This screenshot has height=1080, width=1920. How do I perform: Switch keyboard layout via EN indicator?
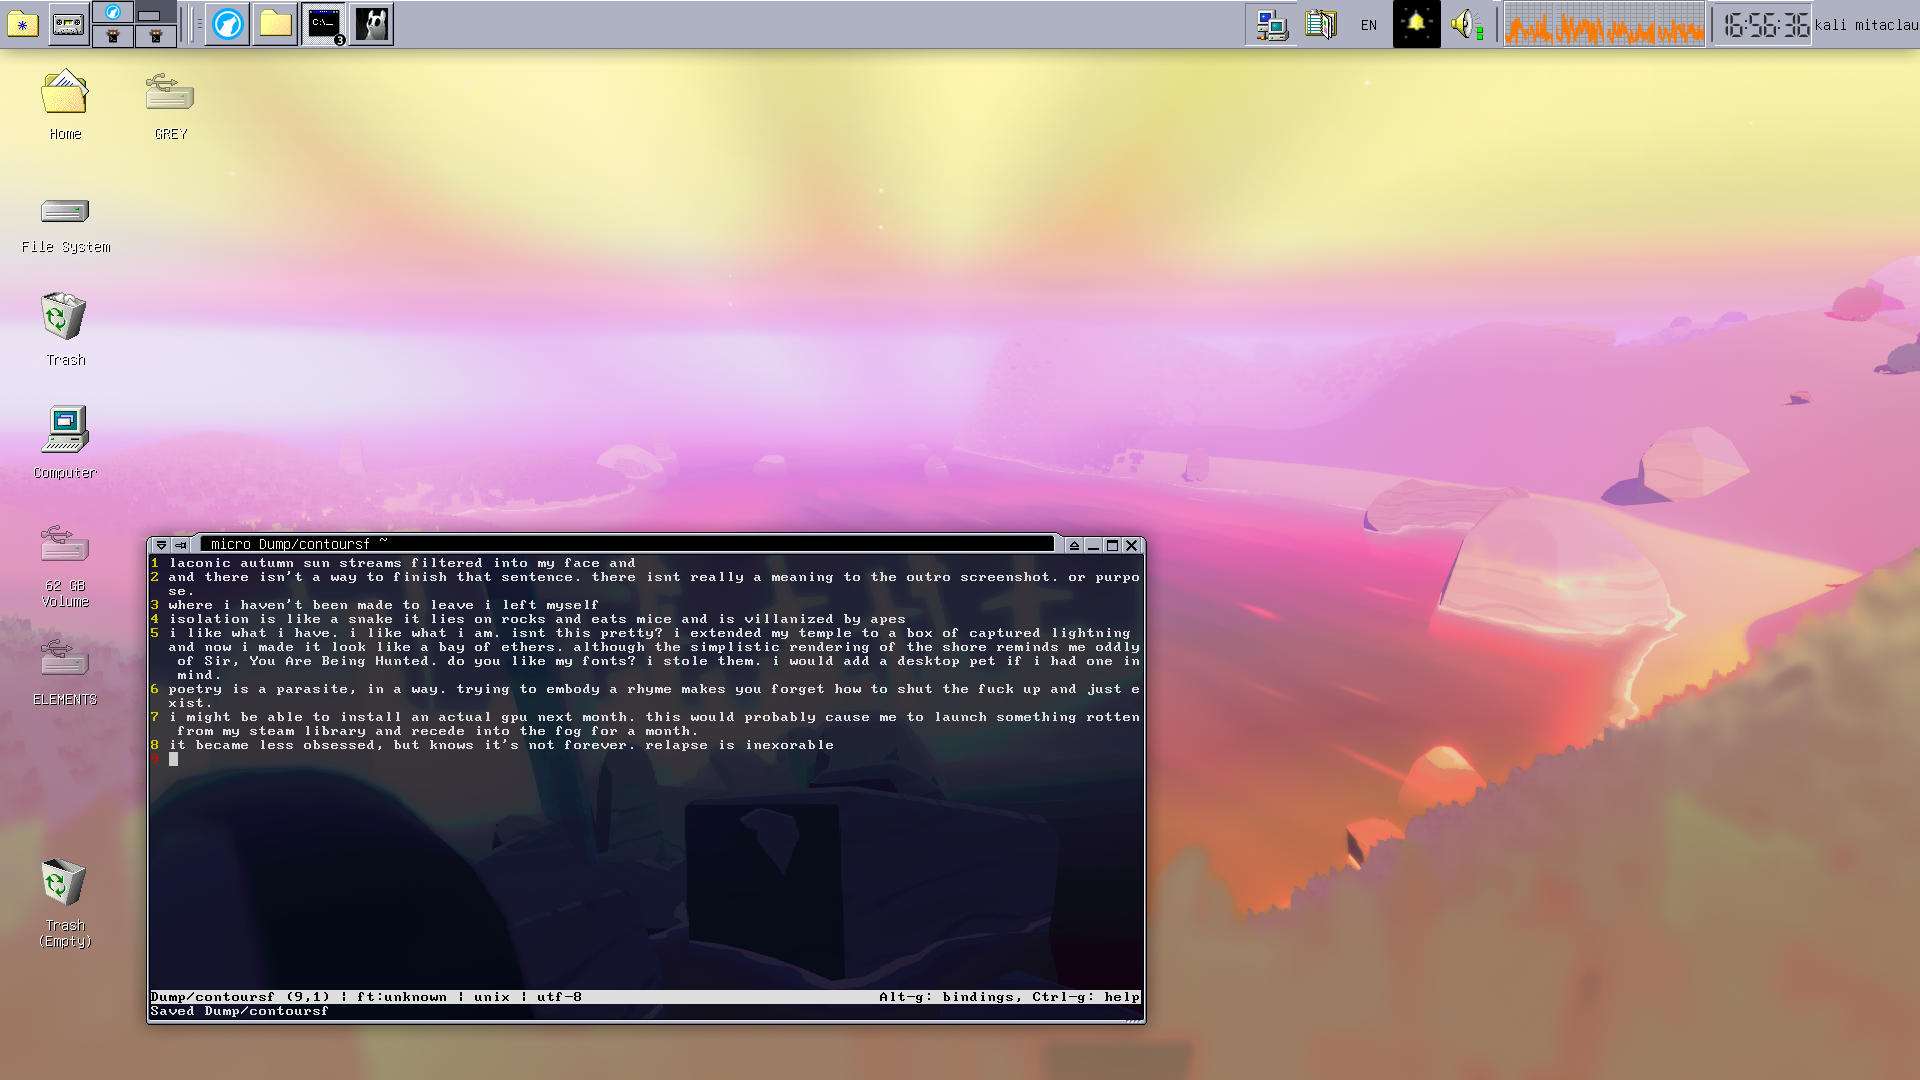point(1369,25)
